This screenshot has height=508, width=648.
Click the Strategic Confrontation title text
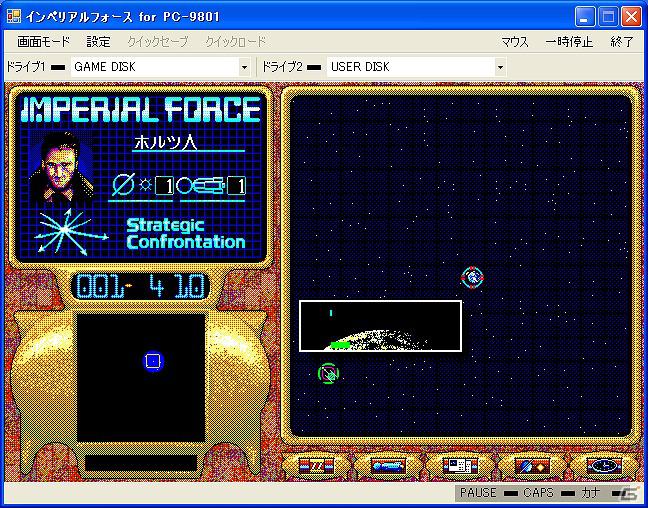(x=186, y=234)
